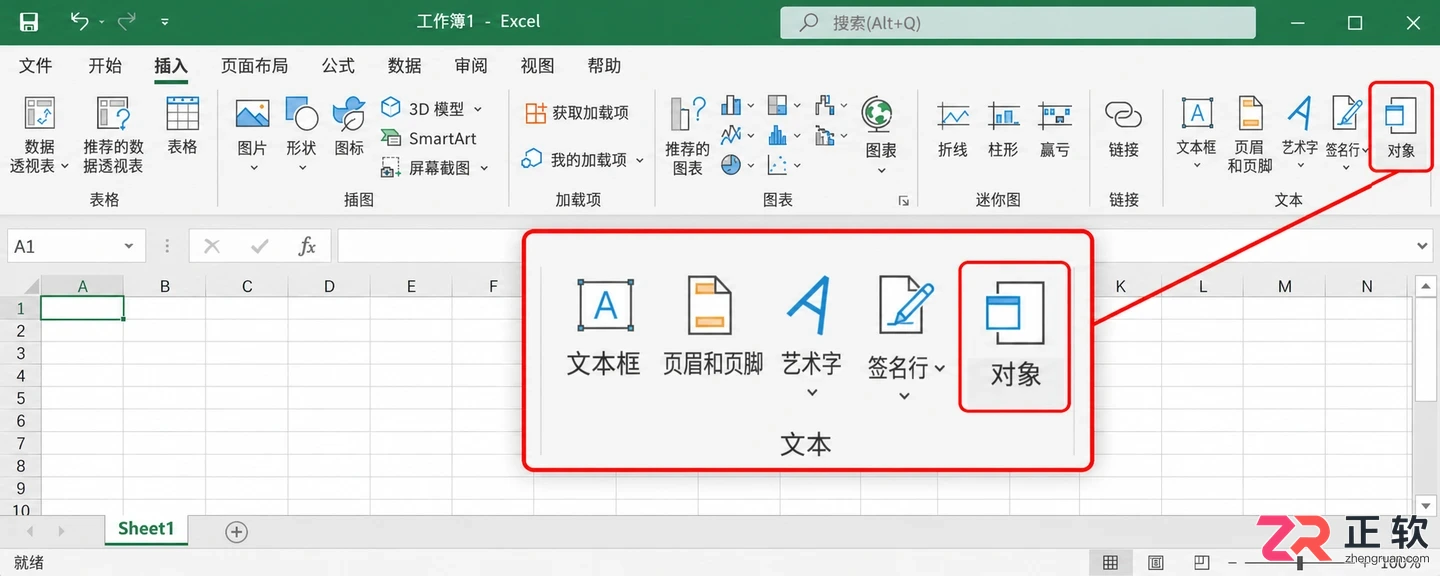Open the shapes gallery (形状)

[x=301, y=136]
